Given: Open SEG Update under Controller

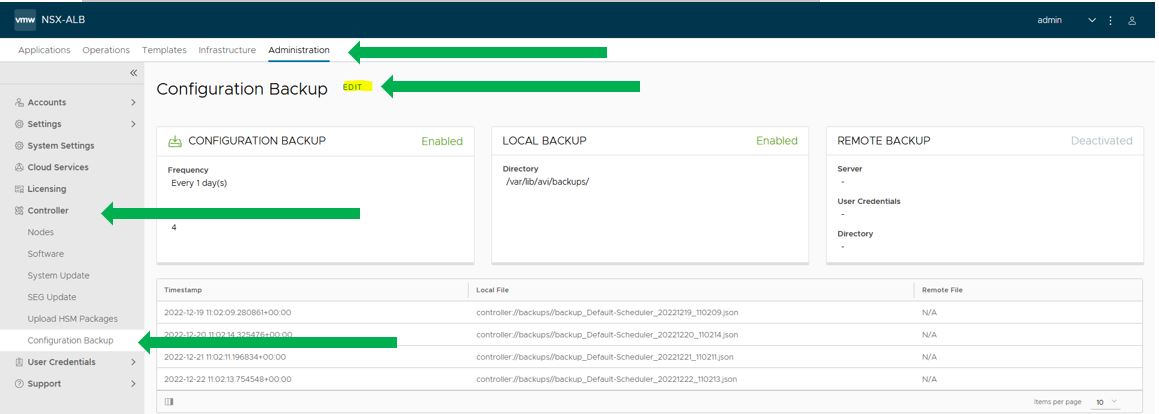Looking at the screenshot, I should click(52, 297).
